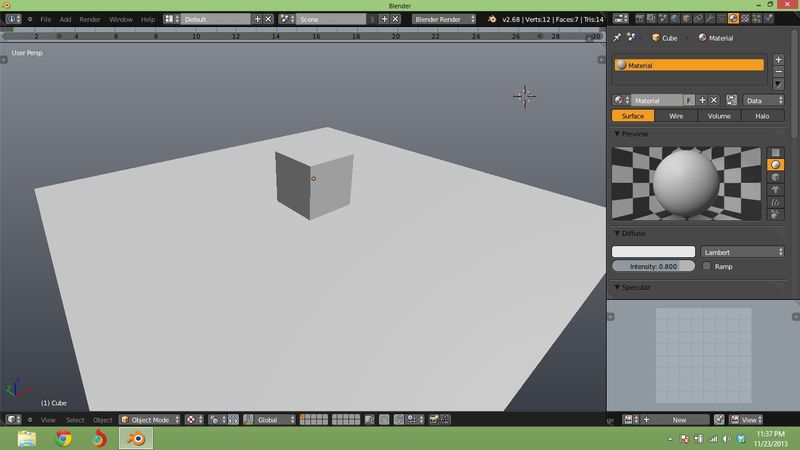The width and height of the screenshot is (800, 450).
Task: Open Chrome from the Windows taskbar
Action: pyautogui.click(x=63, y=439)
